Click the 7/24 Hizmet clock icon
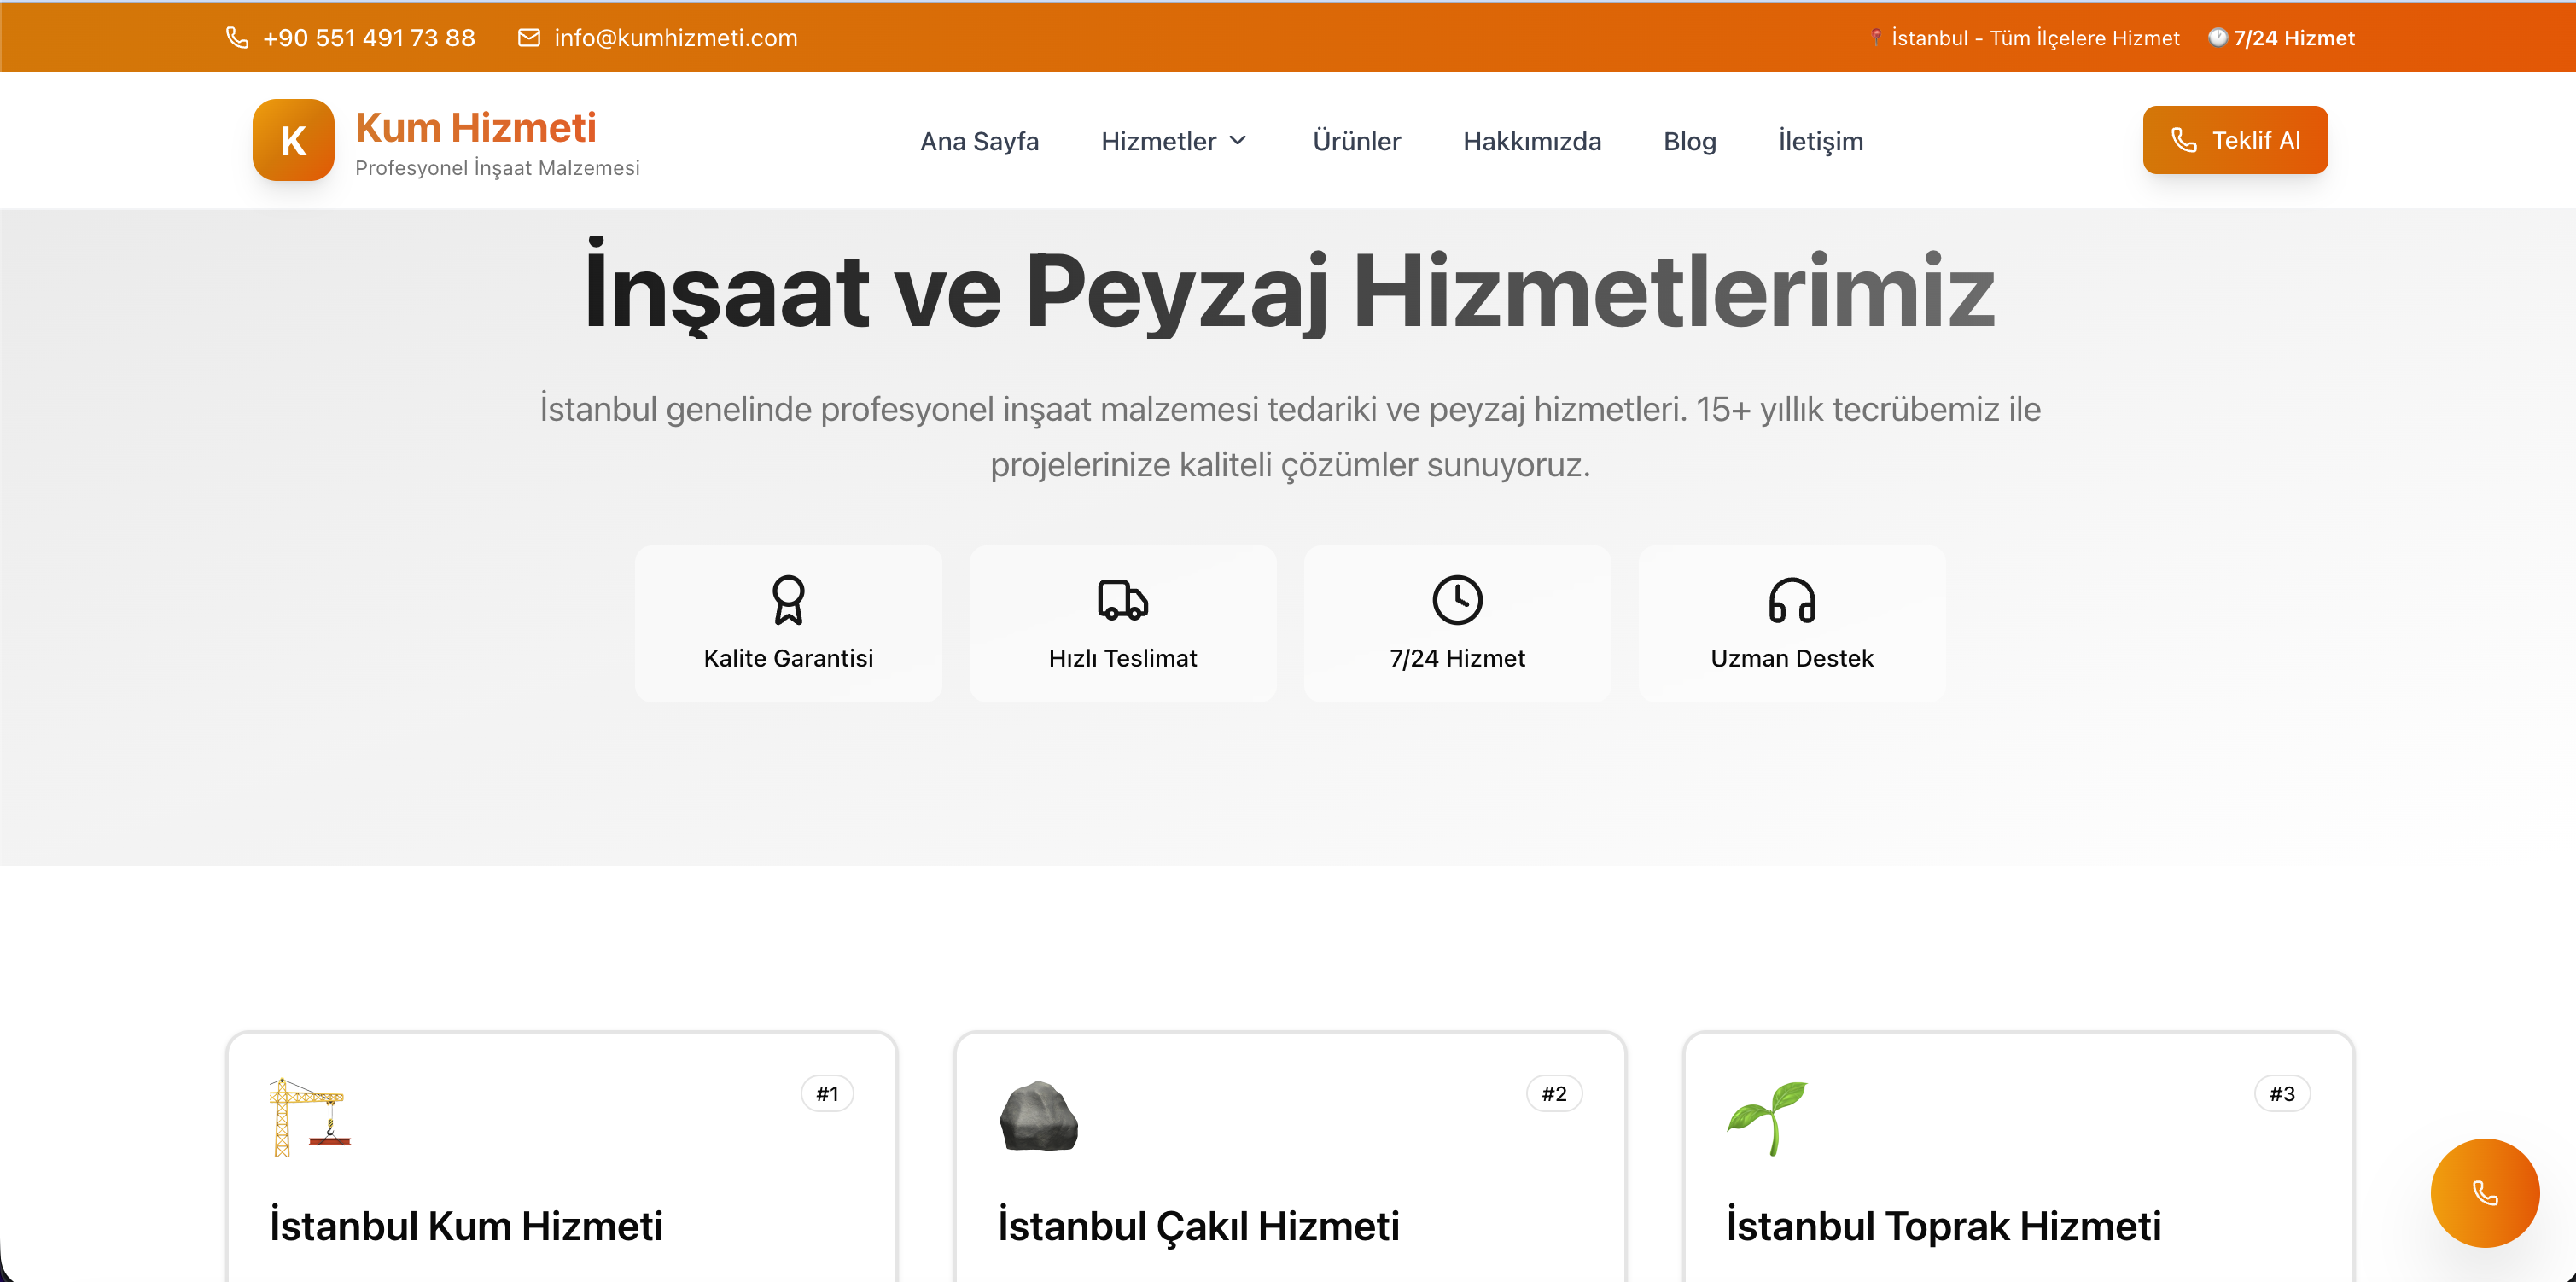 pyautogui.click(x=1457, y=600)
